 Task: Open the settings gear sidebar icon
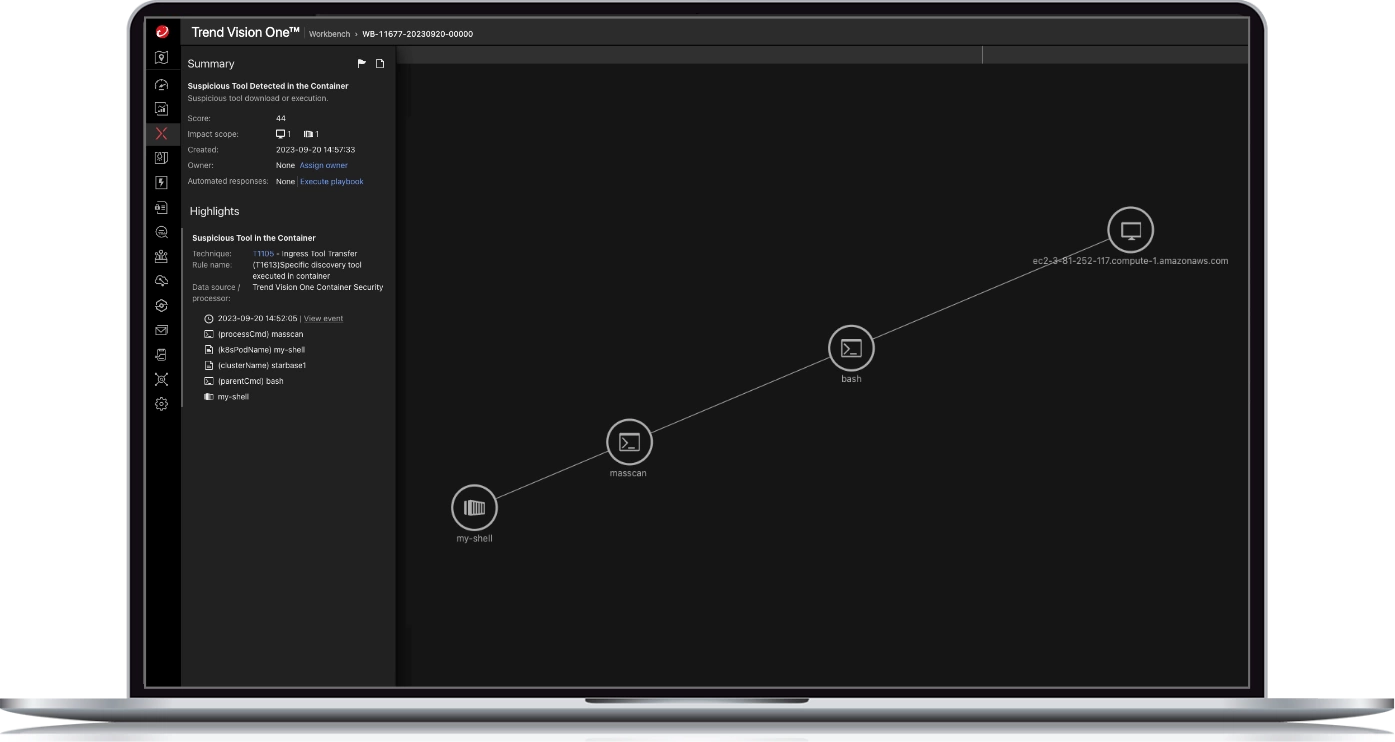pyautogui.click(x=162, y=404)
